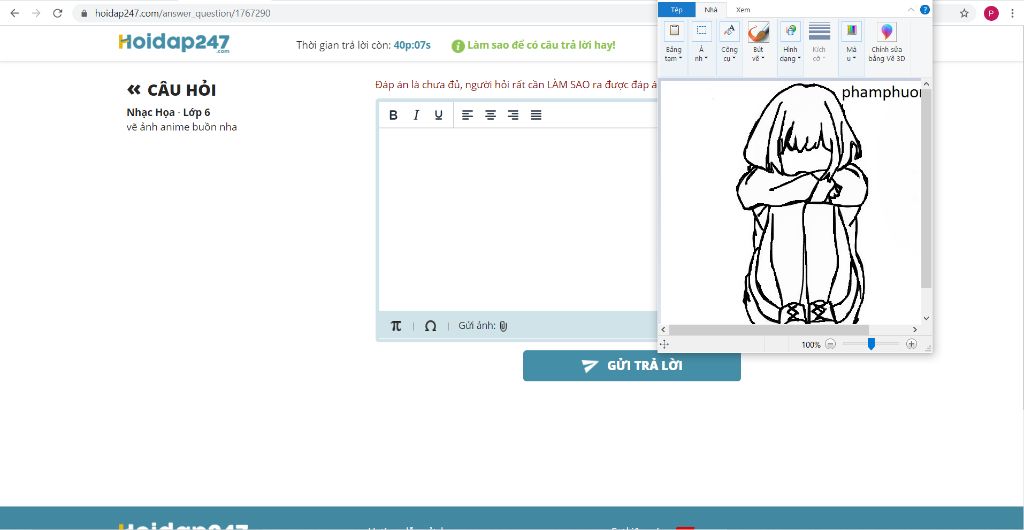Click the Paint horizontal scrollbar thumb
This screenshot has width=1024, height=530.
(769, 330)
